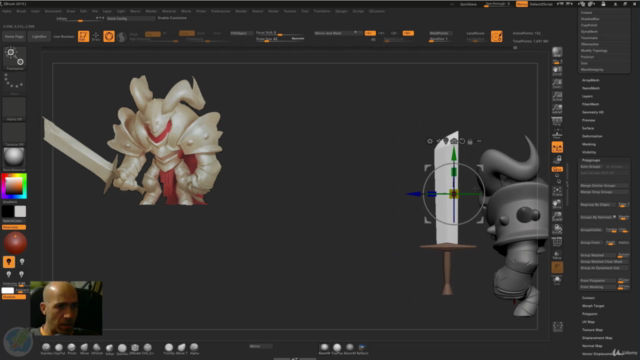Collapse the Polygroups section
The width and height of the screenshot is (640, 360).
pyautogui.click(x=591, y=160)
